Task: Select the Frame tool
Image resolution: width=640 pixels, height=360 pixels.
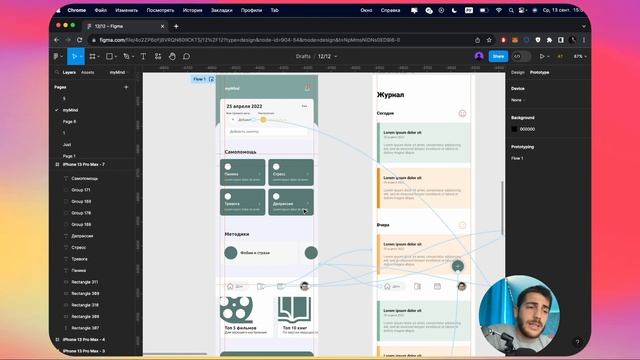Action: pyautogui.click(x=93, y=56)
